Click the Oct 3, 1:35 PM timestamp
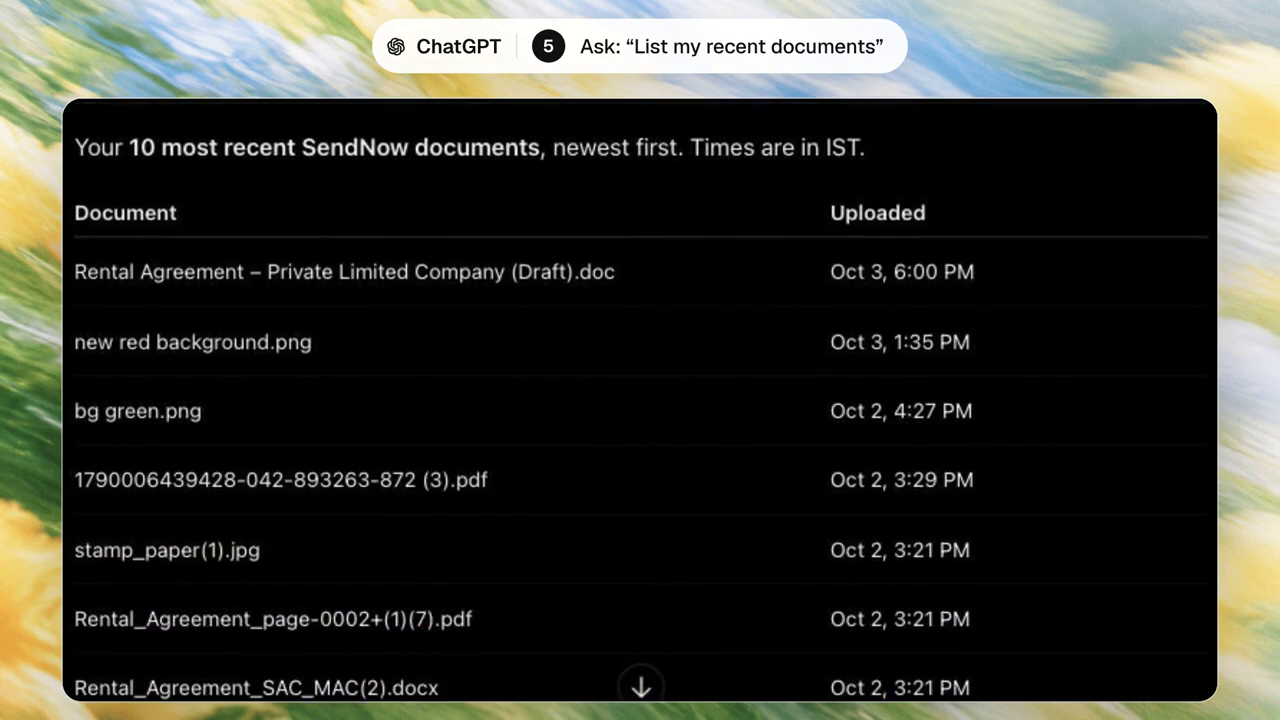 click(x=900, y=342)
